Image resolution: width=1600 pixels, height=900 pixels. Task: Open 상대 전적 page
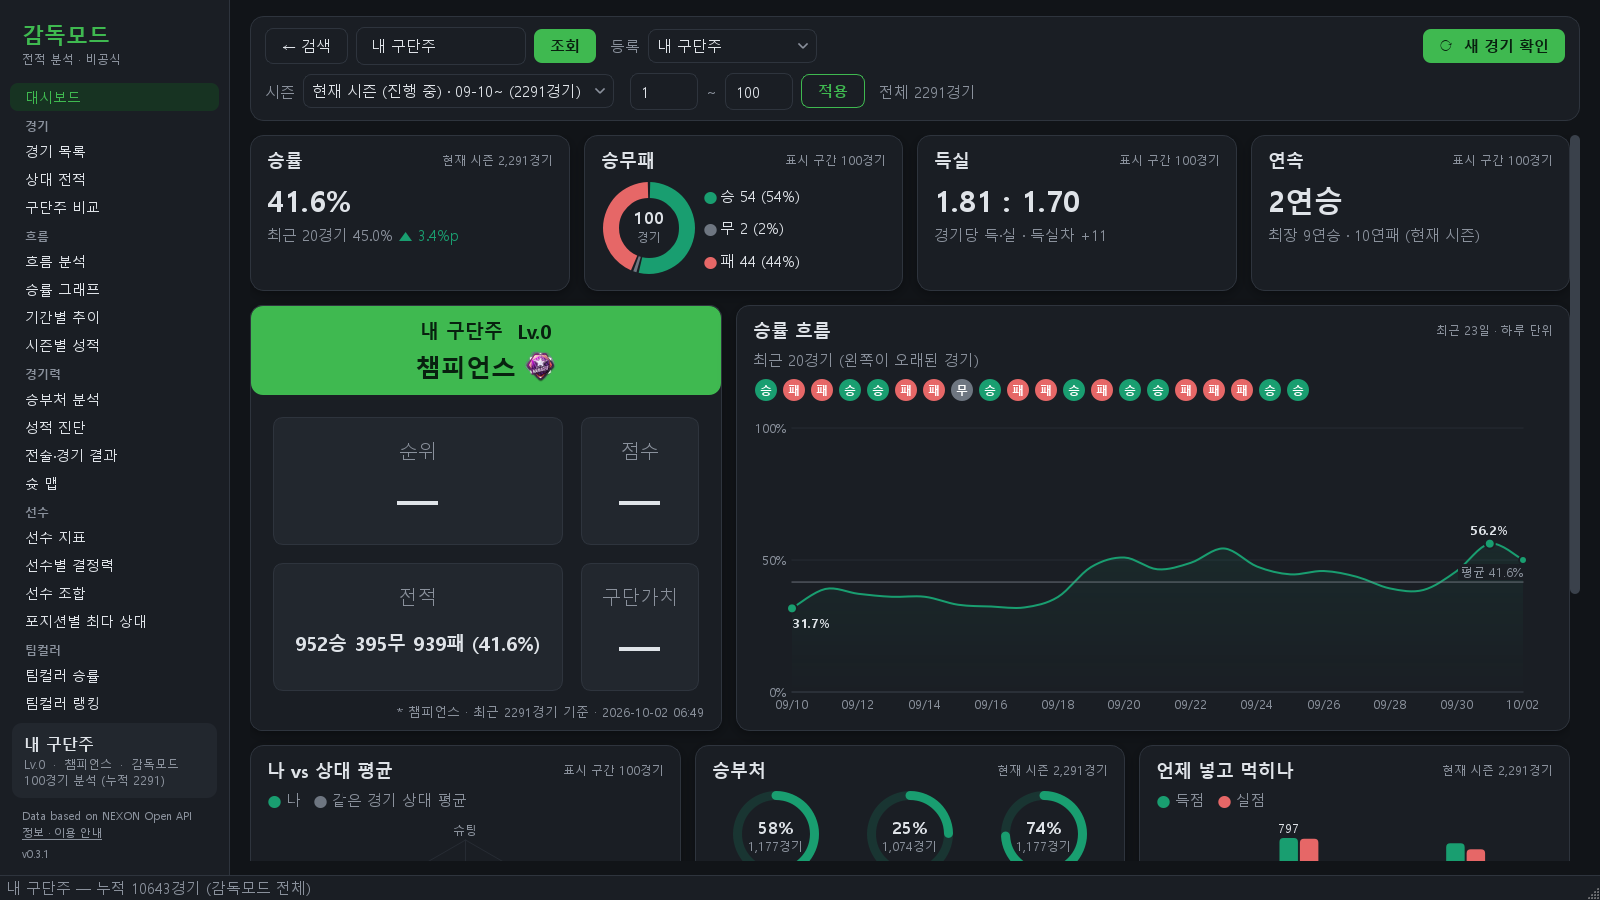(x=114, y=179)
